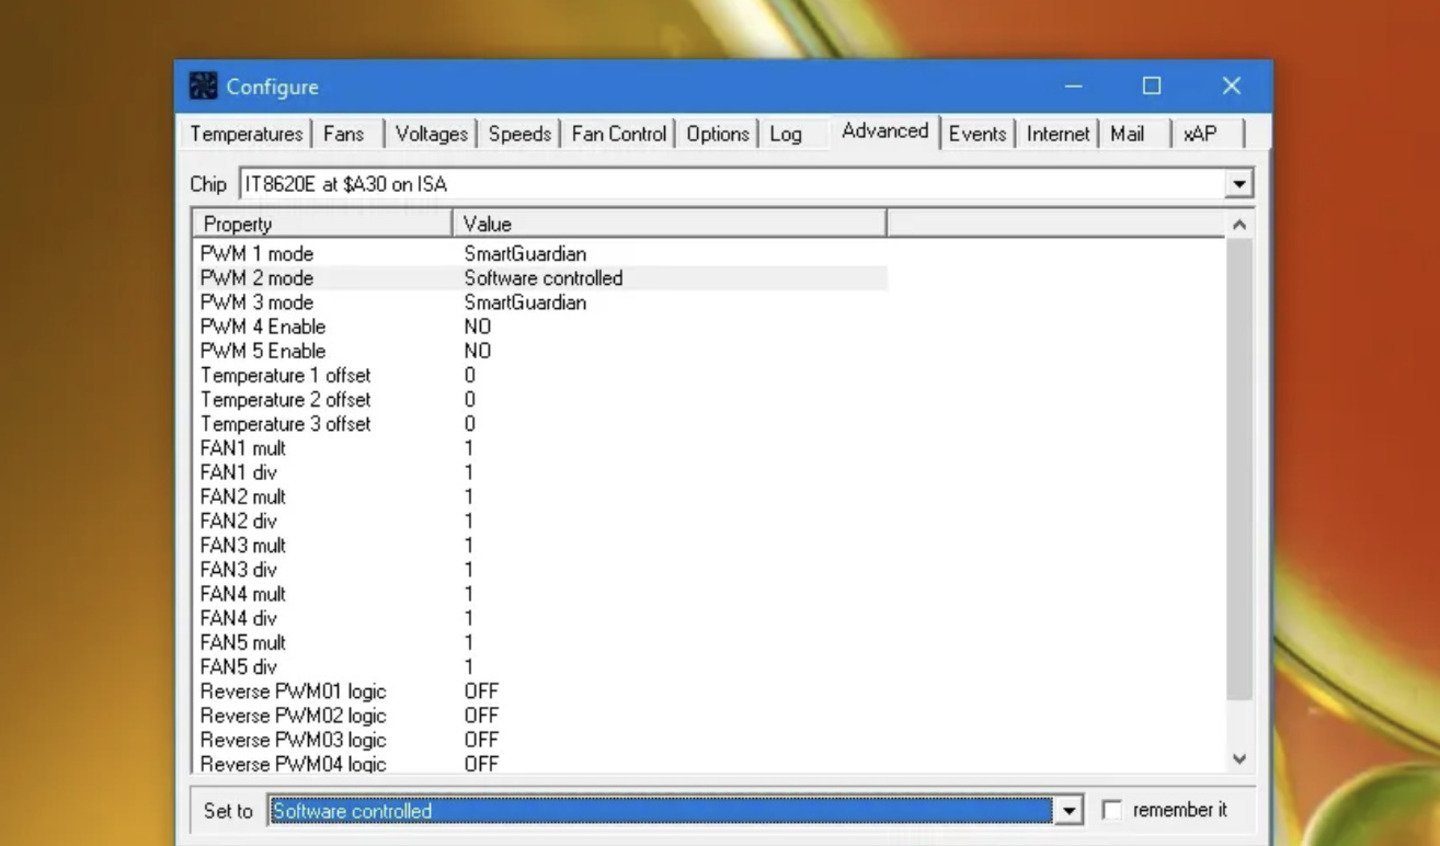Select the FAN3 mult property
The width and height of the screenshot is (1440, 846).
(243, 545)
